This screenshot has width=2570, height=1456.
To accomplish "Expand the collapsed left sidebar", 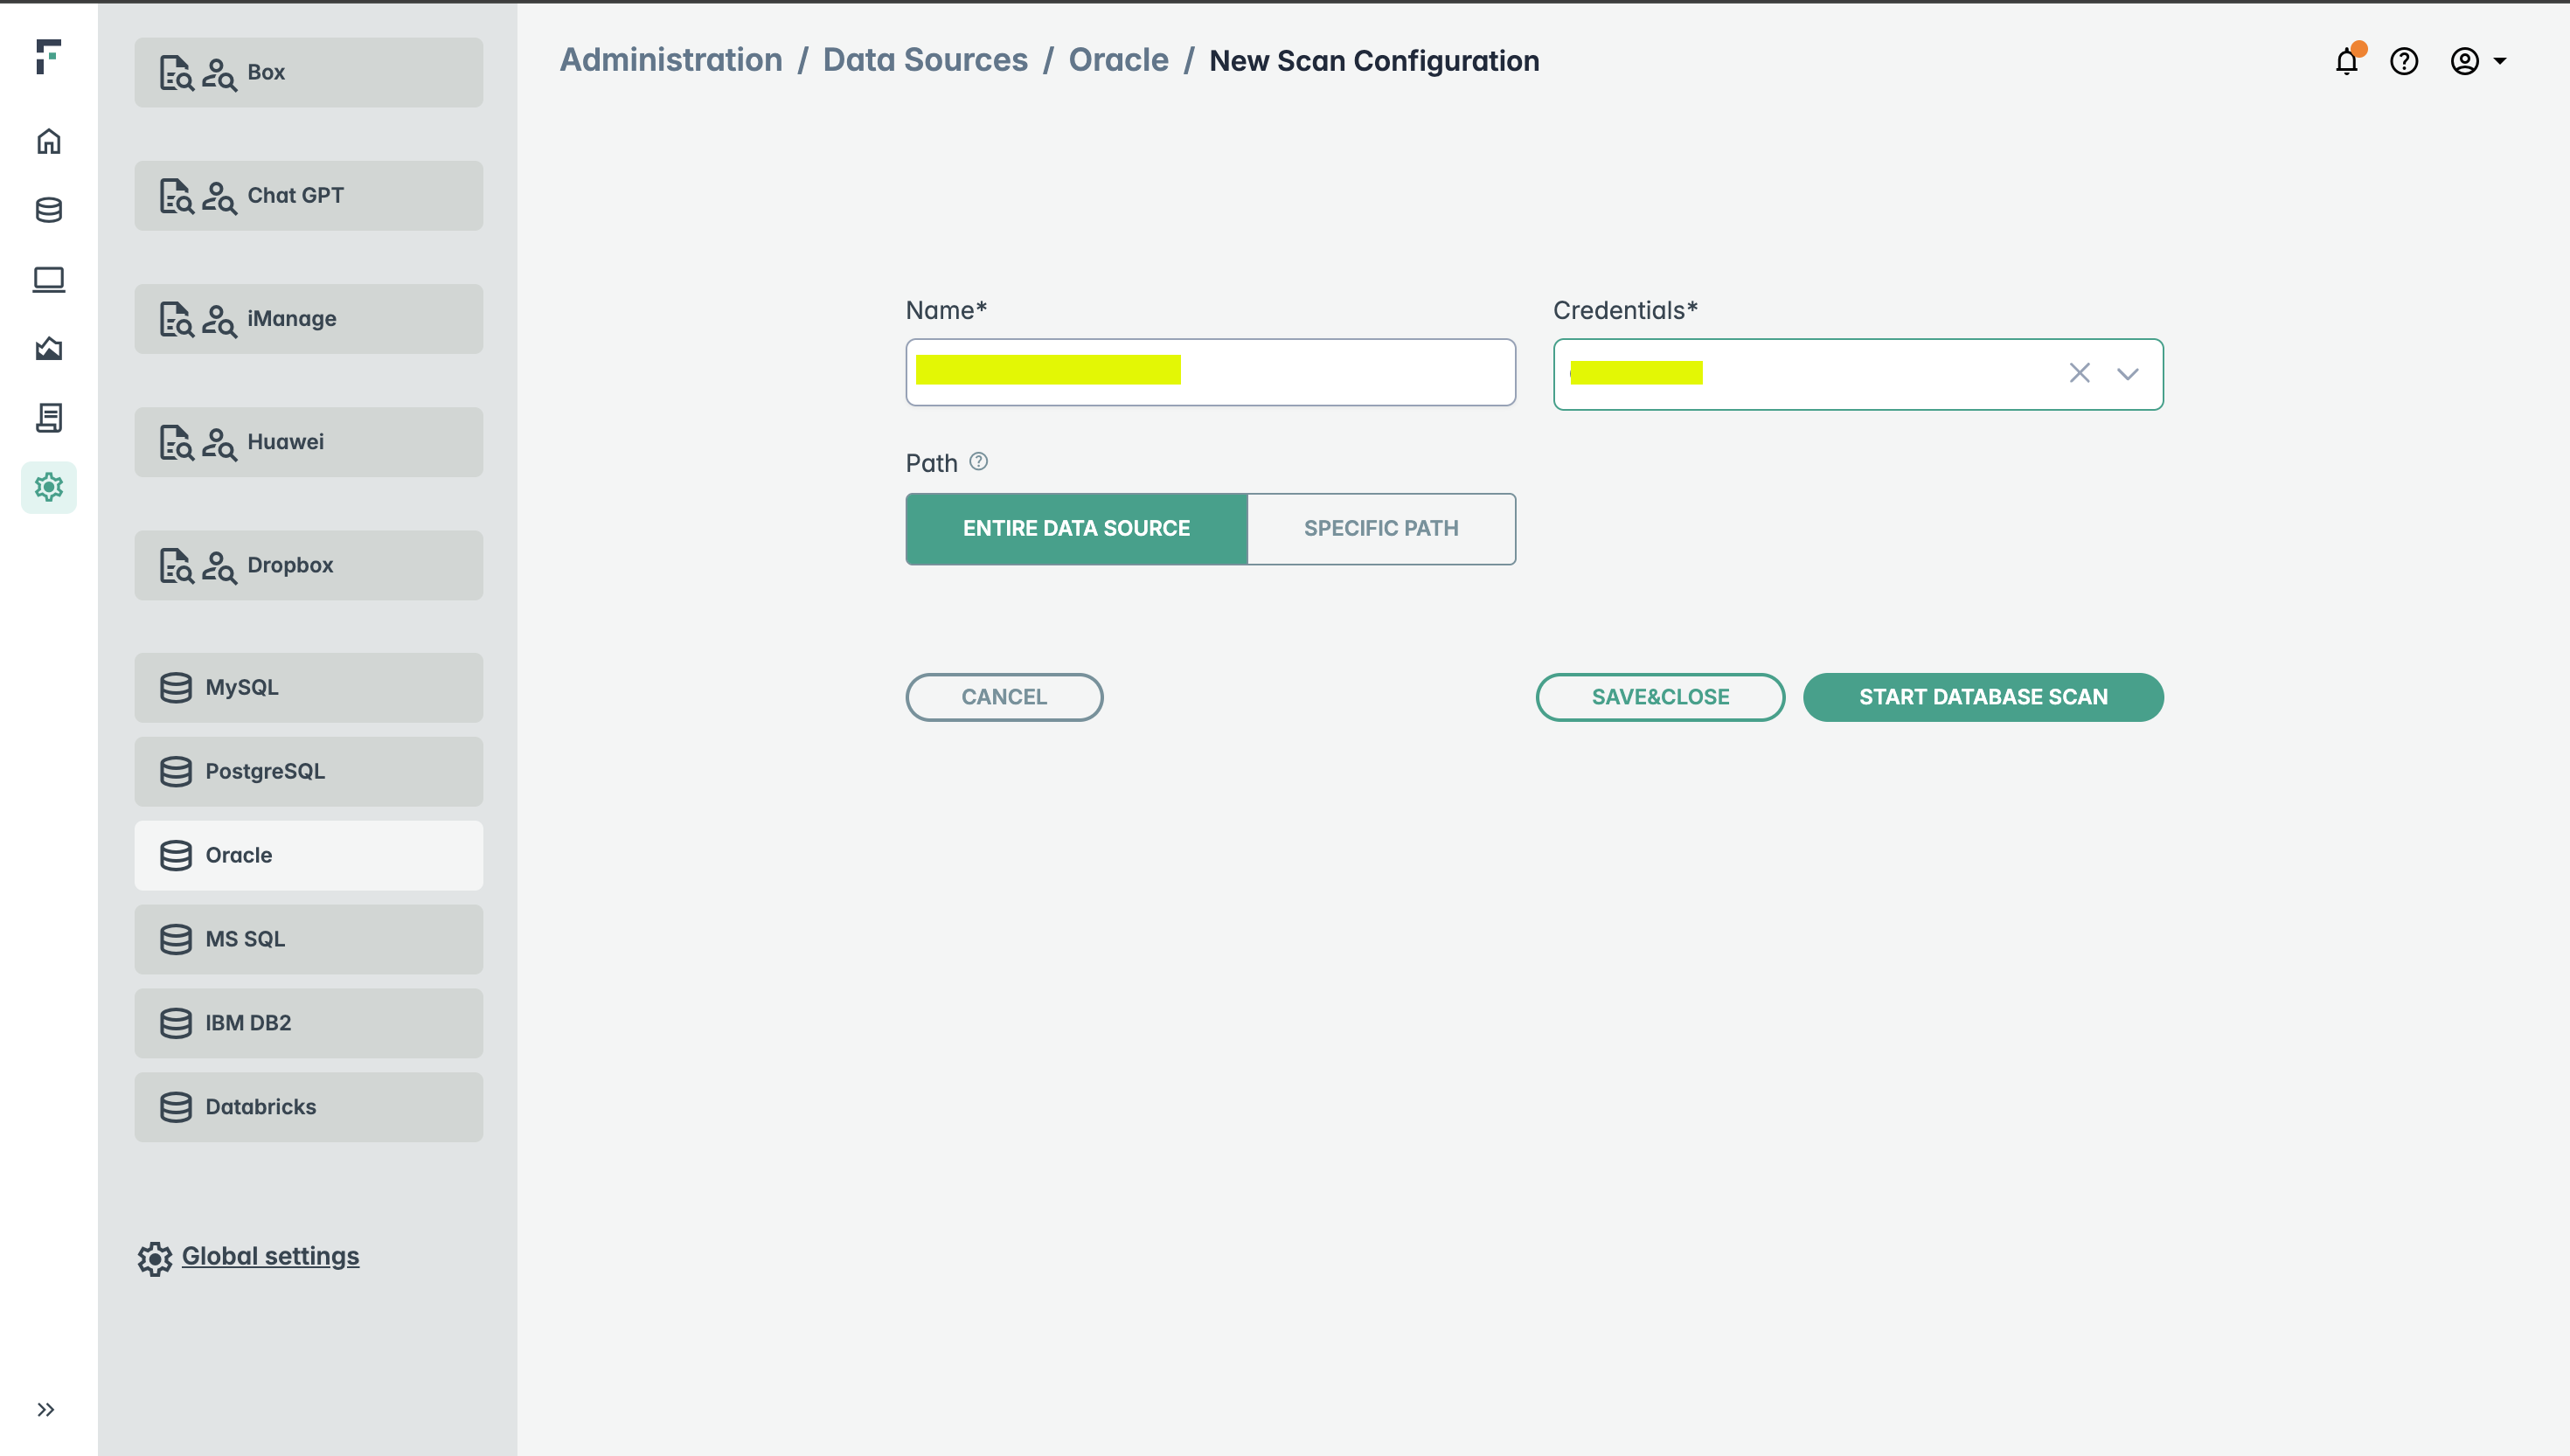I will tap(45, 1409).
